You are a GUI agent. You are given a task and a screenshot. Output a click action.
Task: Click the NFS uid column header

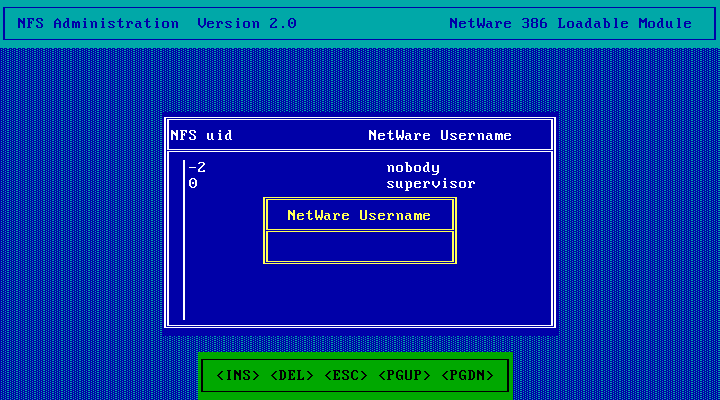[201, 135]
